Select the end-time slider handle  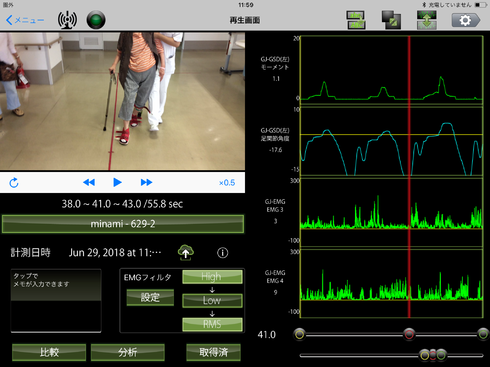pos(483,334)
